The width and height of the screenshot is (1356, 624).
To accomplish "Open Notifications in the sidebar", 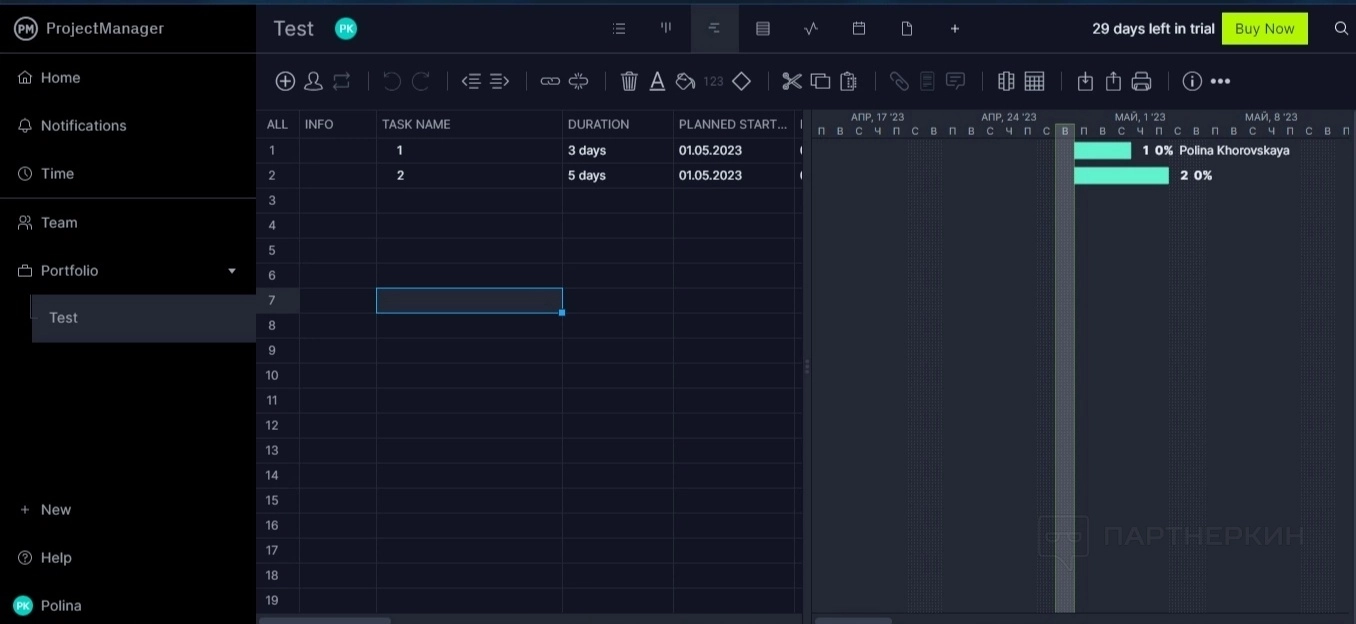I will (x=83, y=126).
